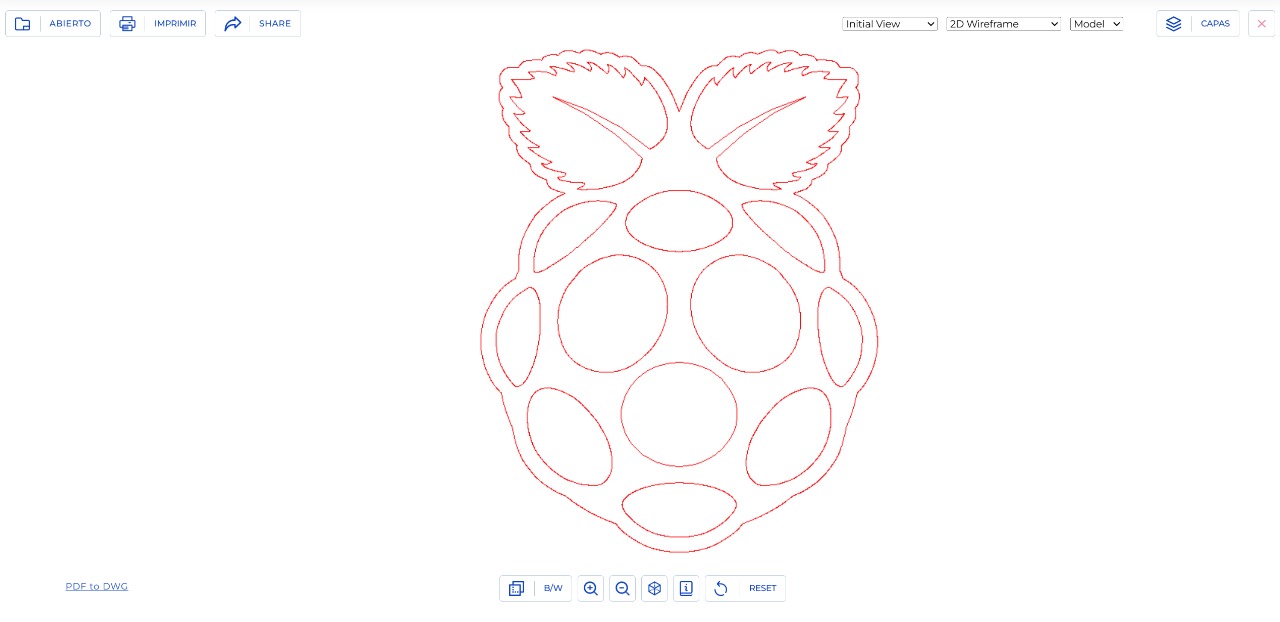Click the zoom in magnifier icon
Screen dimensions: 1280x622
click(x=591, y=588)
